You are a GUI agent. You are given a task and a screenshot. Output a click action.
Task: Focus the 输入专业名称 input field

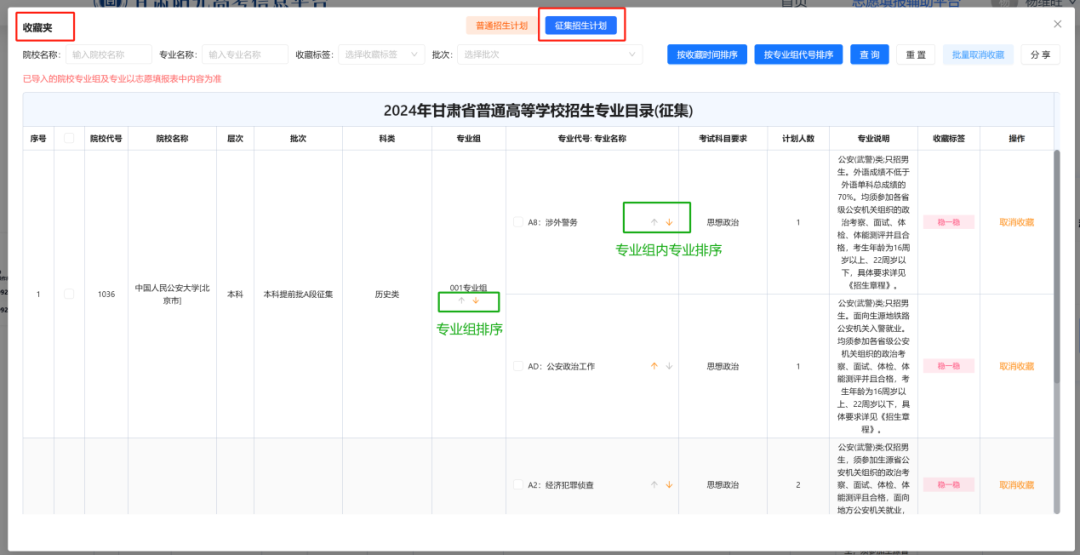245,54
